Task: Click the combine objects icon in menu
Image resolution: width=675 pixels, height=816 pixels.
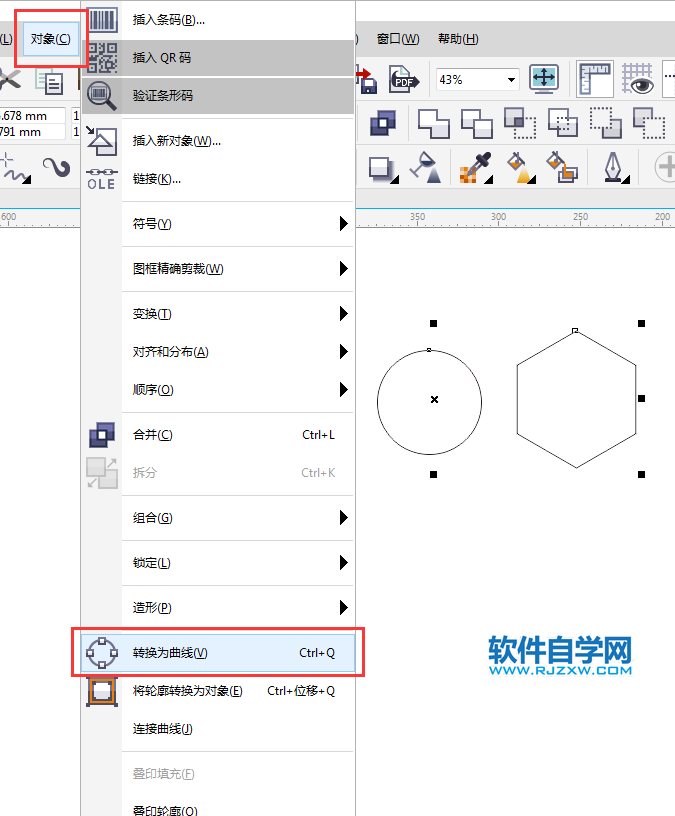Action: click(x=102, y=435)
